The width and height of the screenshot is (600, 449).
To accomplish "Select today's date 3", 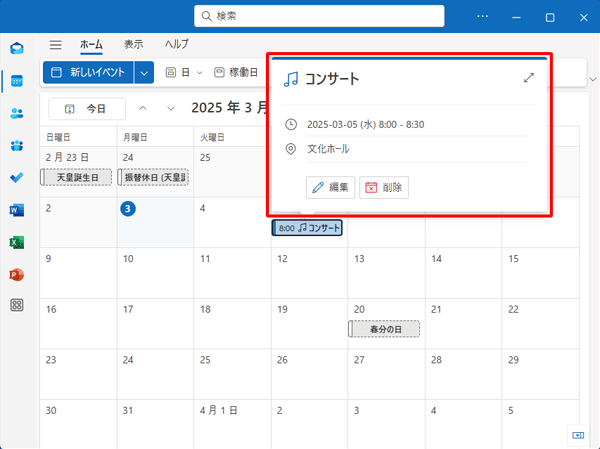I will tap(128, 209).
